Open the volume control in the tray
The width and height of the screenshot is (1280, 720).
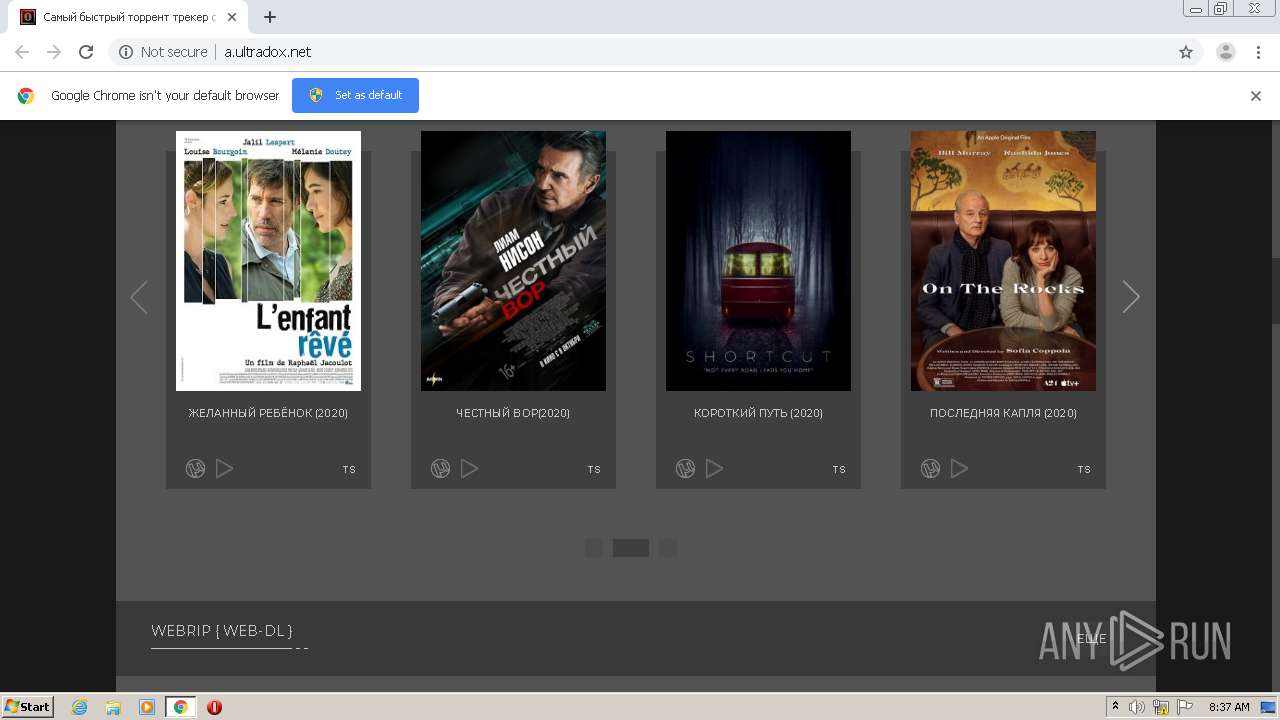point(1137,707)
